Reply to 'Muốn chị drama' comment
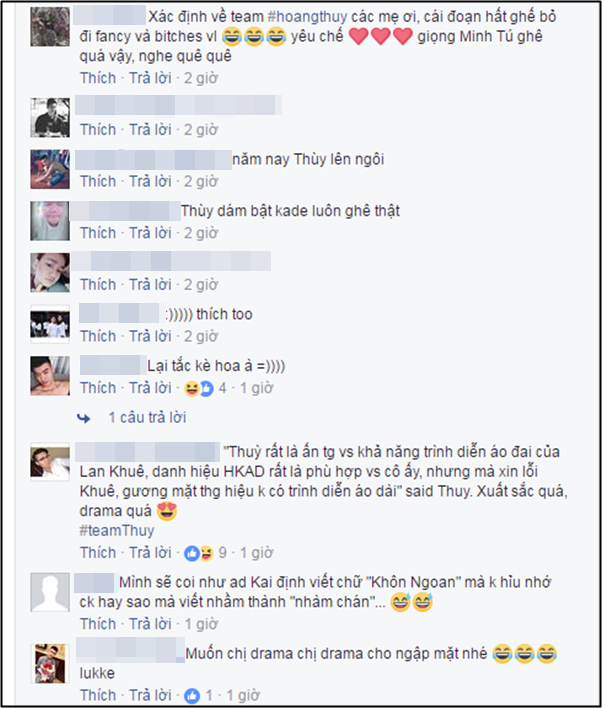Screen dimensions: 602x708 (150, 695)
